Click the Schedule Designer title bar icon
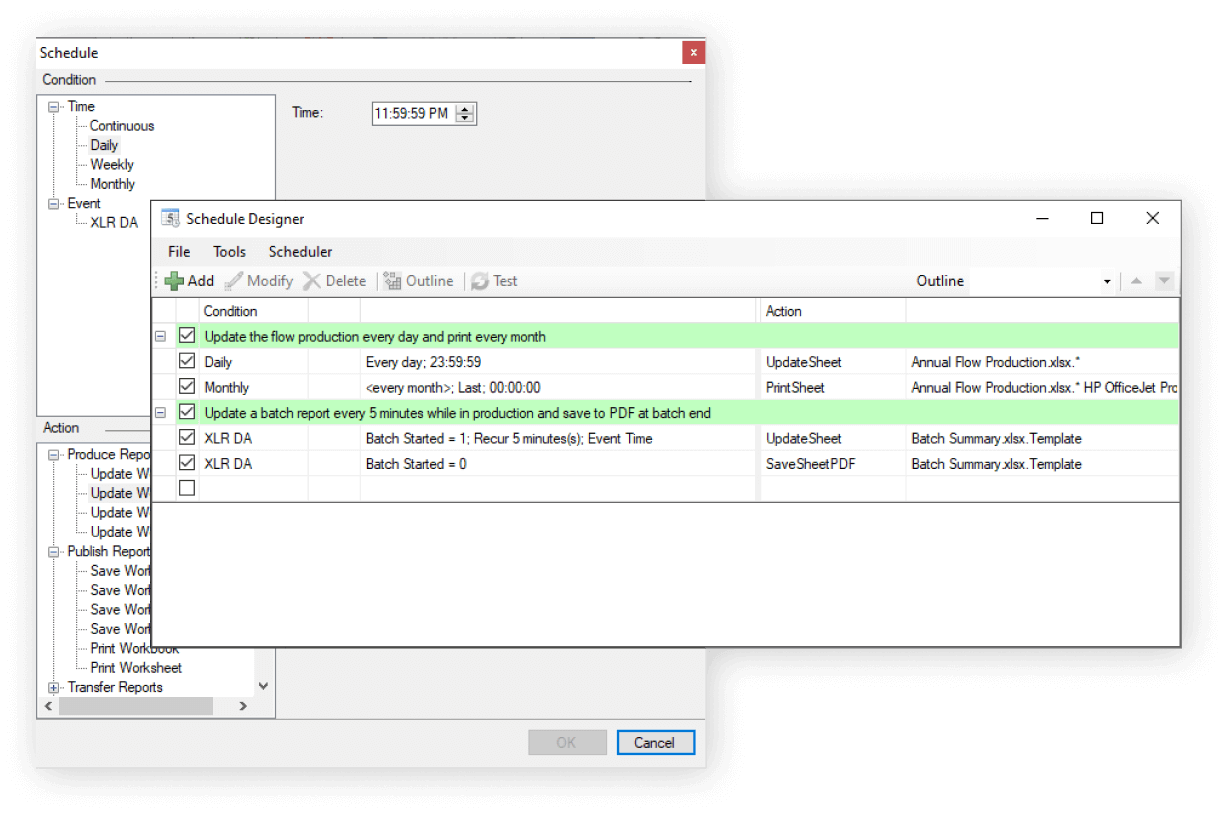This screenshot has width=1232, height=827. [x=170, y=219]
